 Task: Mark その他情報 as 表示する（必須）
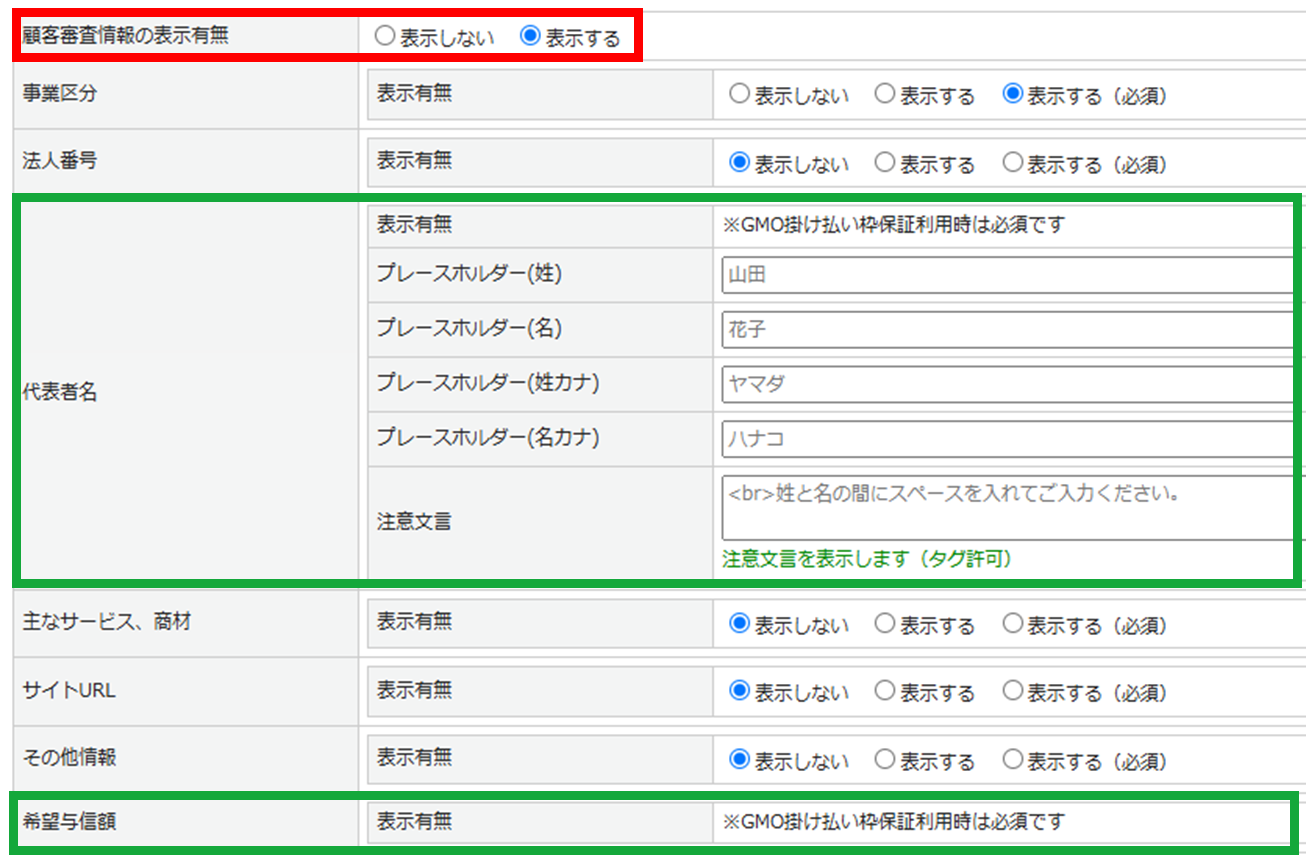[x=1013, y=760]
